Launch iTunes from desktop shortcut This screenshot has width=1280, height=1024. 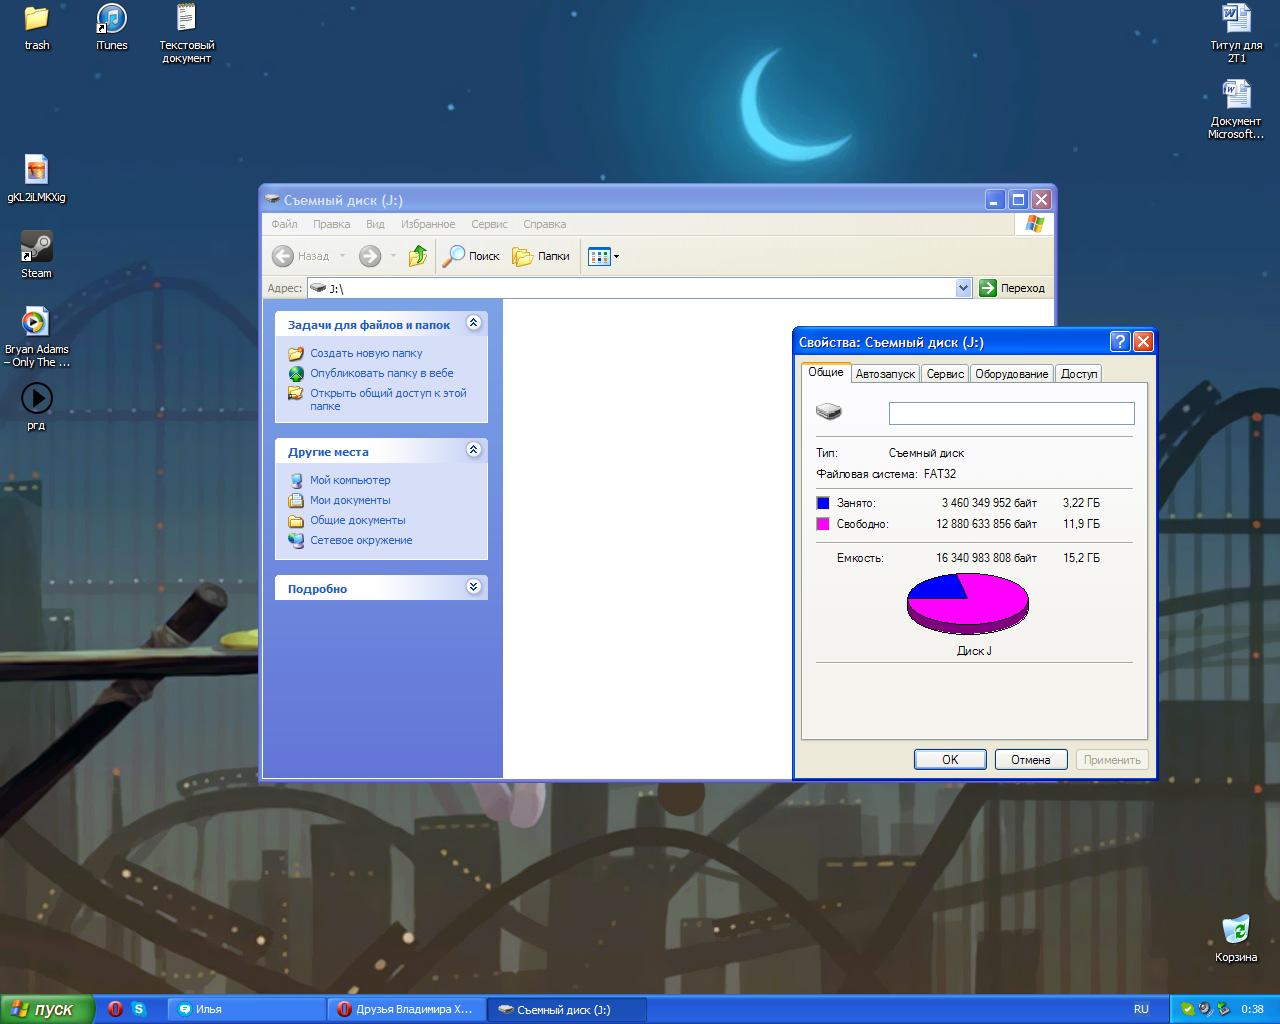[x=111, y=27]
